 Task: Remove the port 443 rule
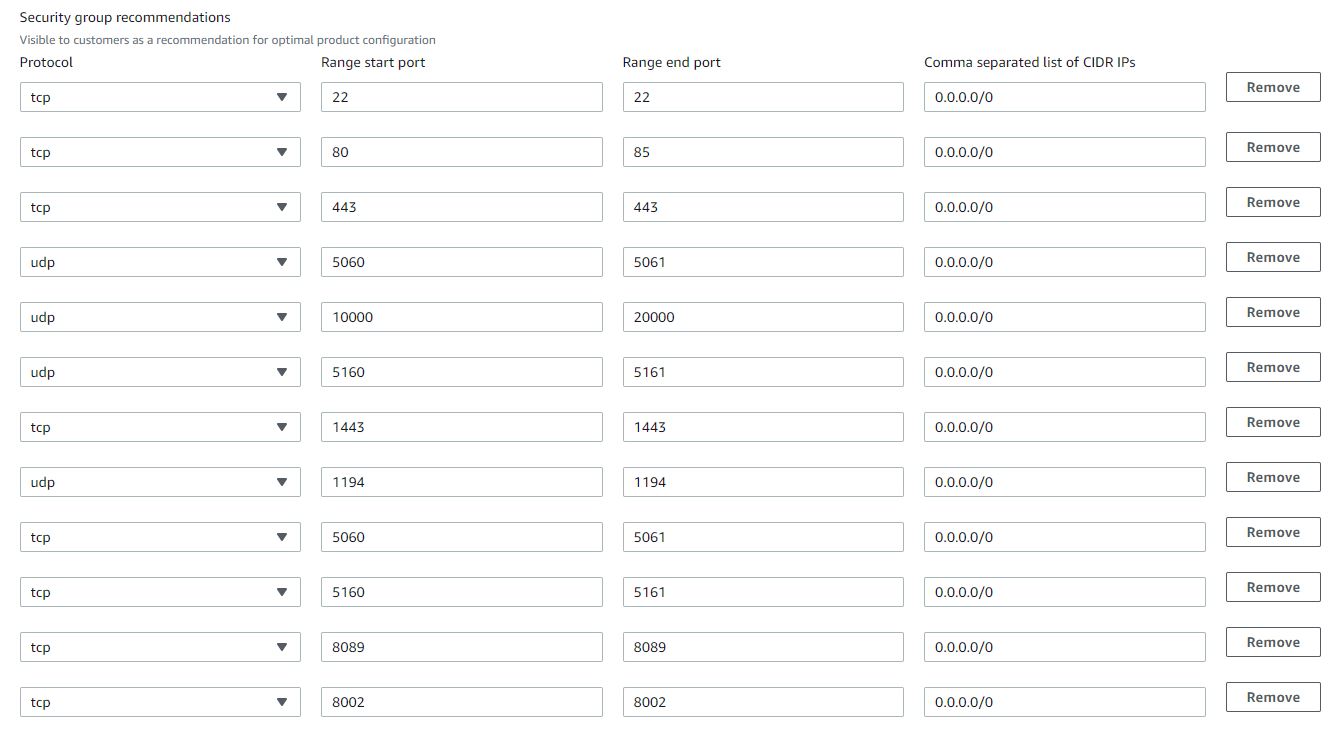pos(1272,203)
